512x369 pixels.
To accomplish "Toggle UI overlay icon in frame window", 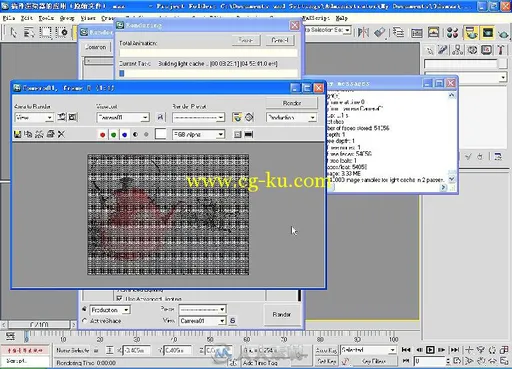I will 237,135.
